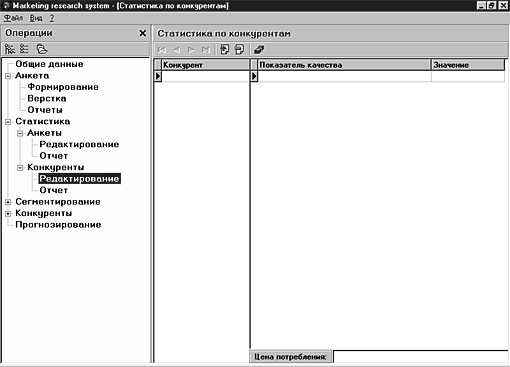Click the application icon in title bar
The height and width of the screenshot is (367, 510).
(x=6, y=6)
